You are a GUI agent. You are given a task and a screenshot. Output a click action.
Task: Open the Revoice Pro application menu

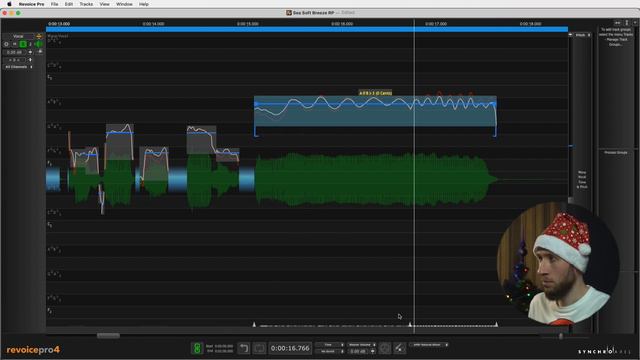point(31,4)
